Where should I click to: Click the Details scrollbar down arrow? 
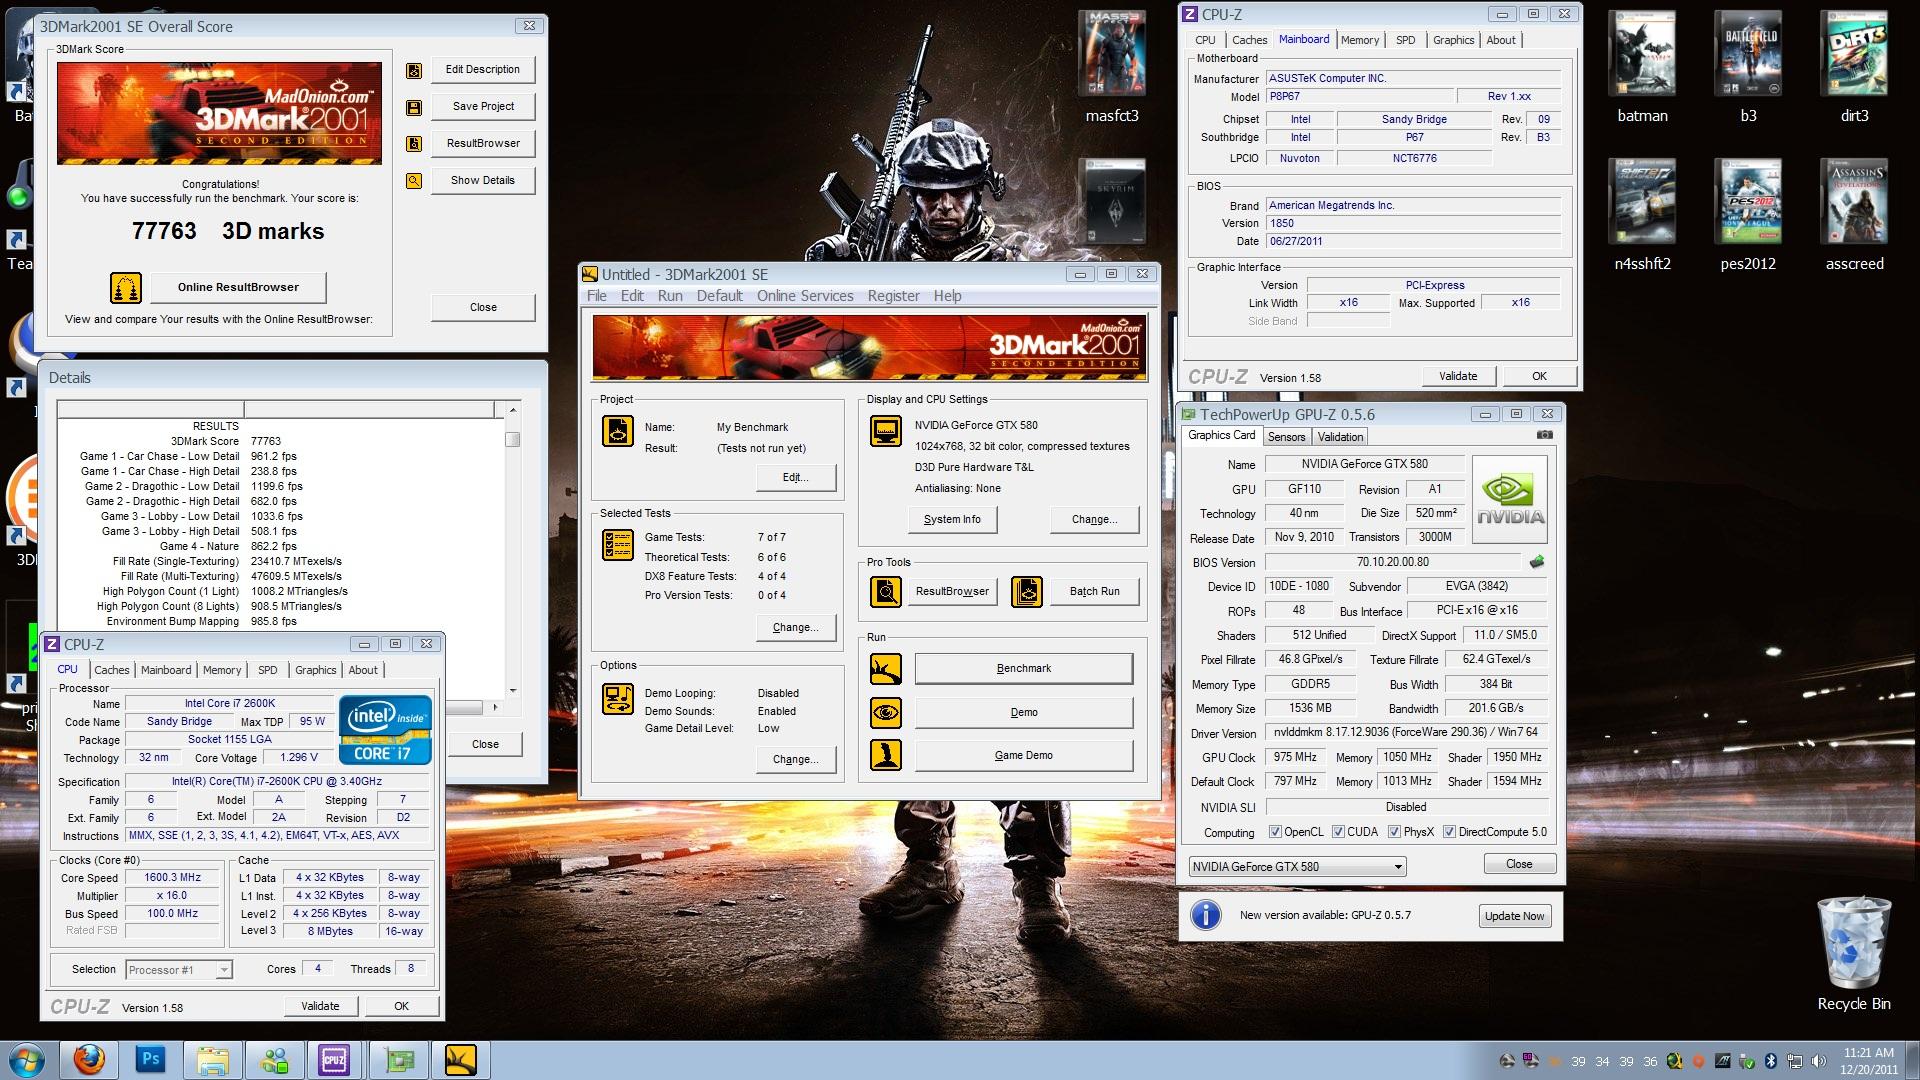[513, 690]
